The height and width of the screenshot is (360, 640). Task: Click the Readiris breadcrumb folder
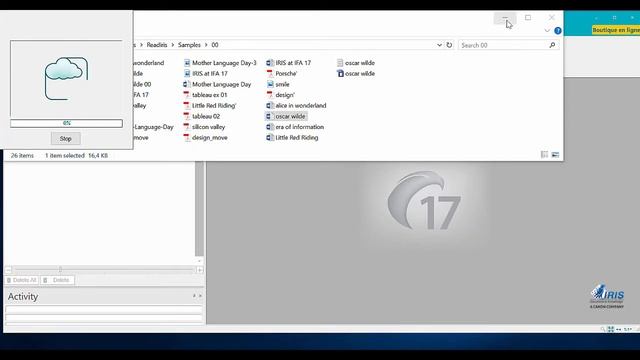coord(157,45)
